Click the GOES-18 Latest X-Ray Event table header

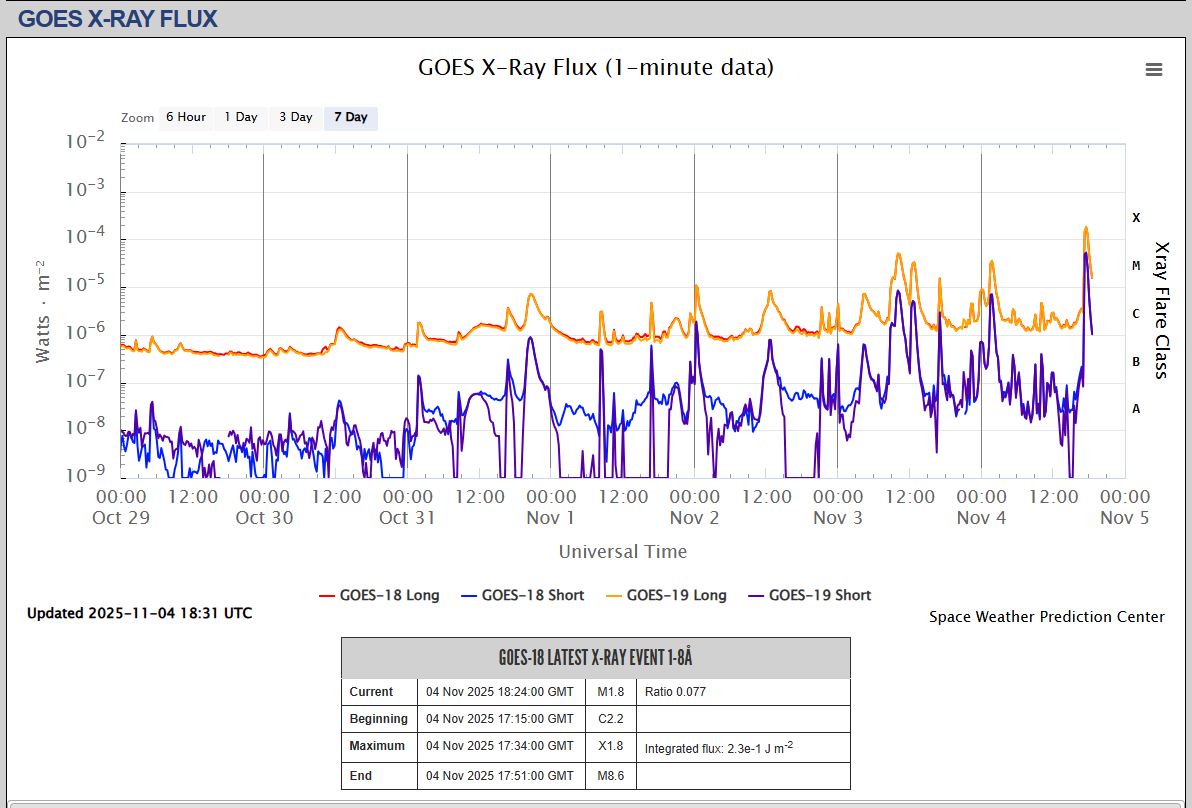coord(595,658)
